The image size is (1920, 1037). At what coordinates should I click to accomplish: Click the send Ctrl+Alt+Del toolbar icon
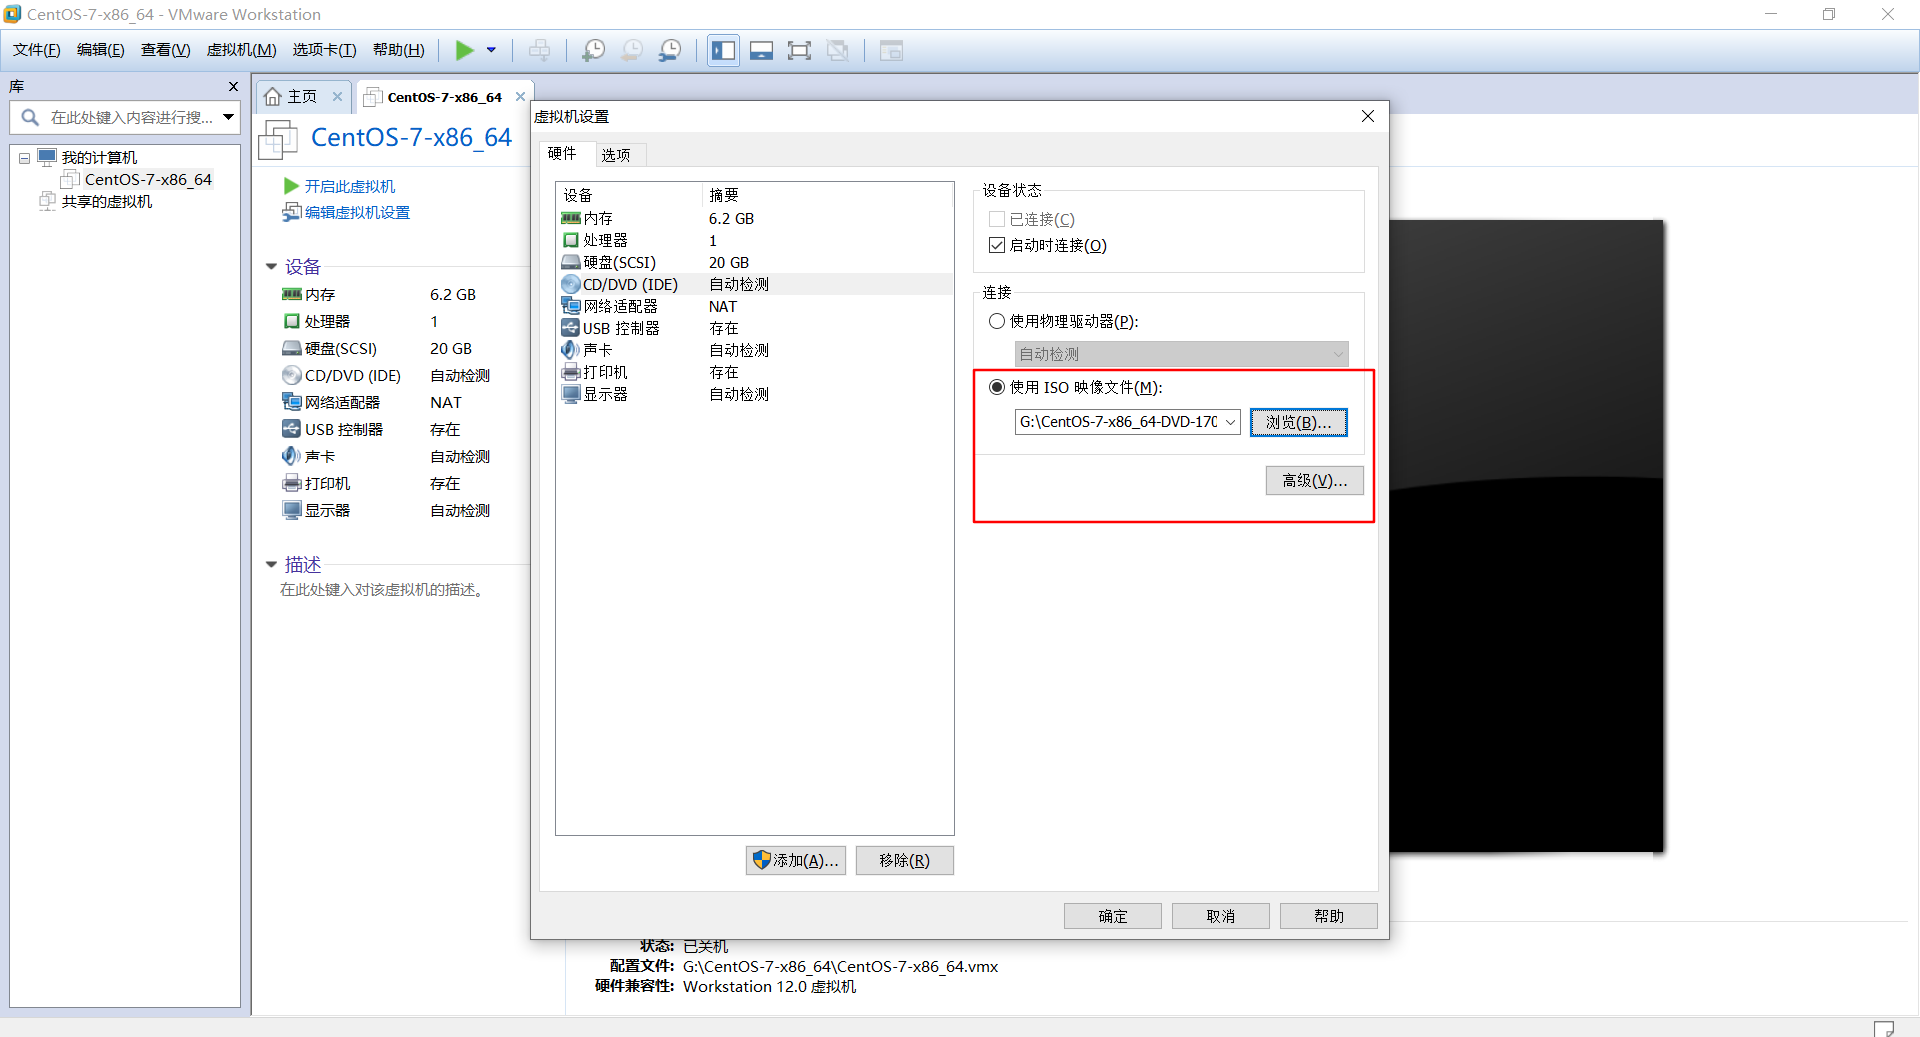[x=539, y=50]
